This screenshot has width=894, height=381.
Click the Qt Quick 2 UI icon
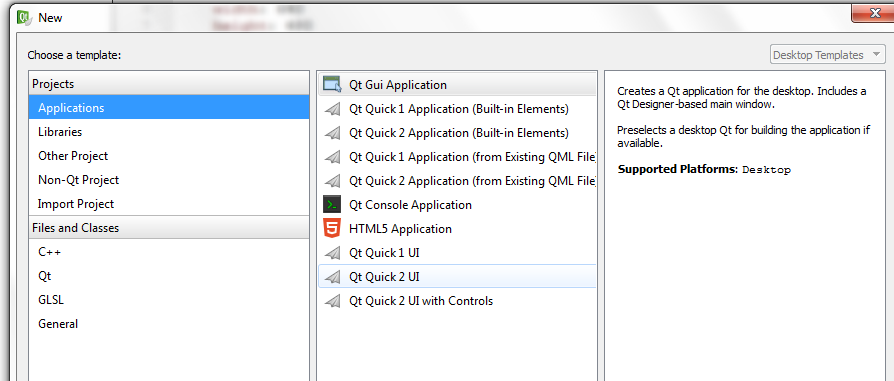point(332,277)
